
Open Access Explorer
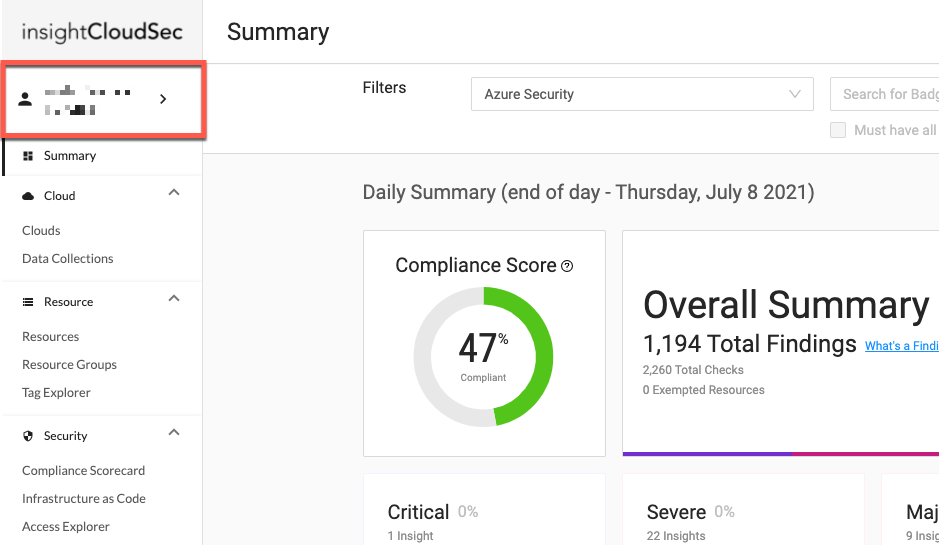(66, 527)
